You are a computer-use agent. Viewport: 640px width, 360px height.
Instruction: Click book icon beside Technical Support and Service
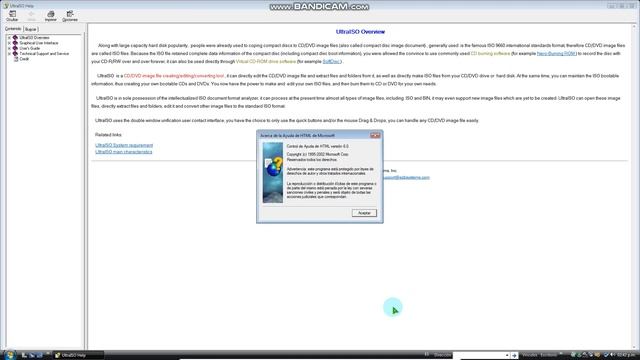coord(15,53)
